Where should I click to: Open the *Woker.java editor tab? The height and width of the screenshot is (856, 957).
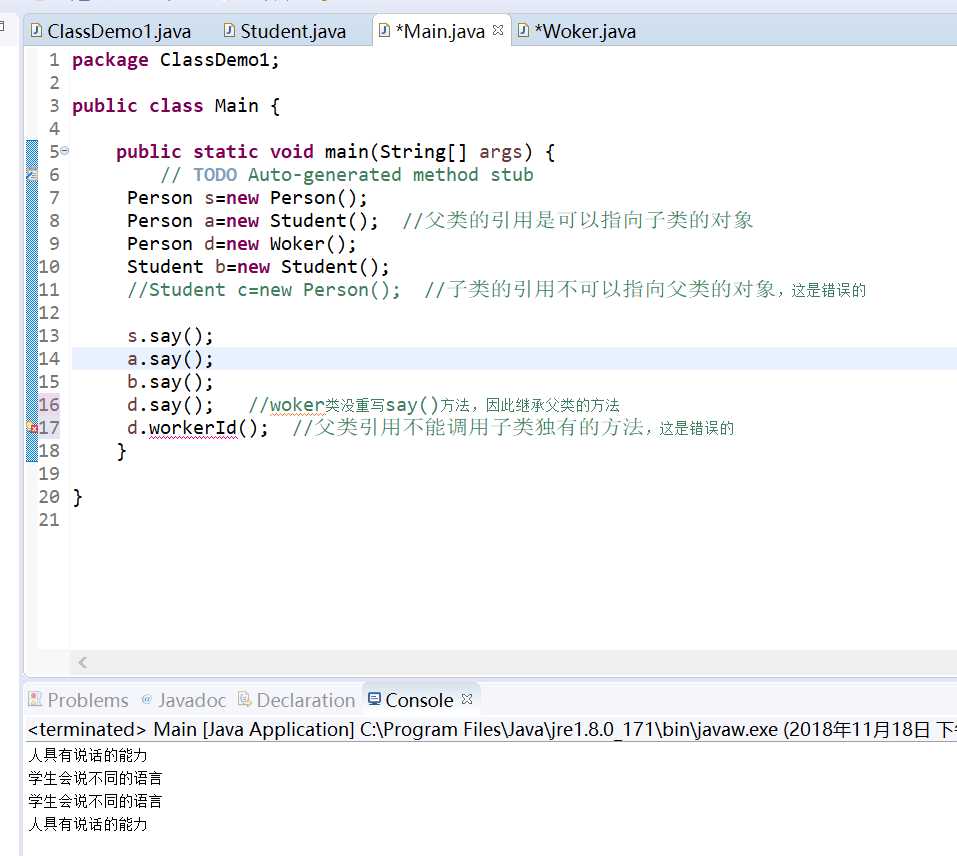click(577, 31)
